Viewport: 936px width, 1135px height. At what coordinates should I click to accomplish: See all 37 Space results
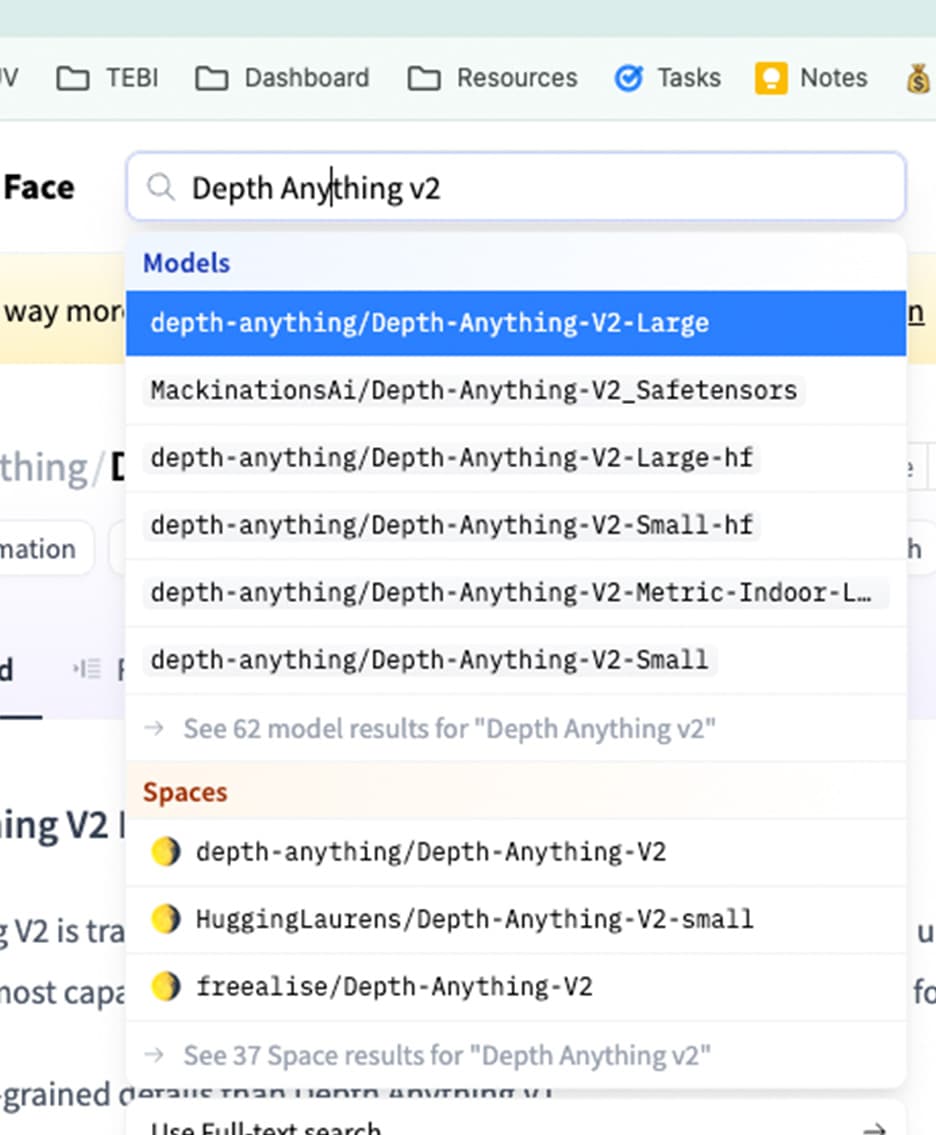click(446, 1055)
